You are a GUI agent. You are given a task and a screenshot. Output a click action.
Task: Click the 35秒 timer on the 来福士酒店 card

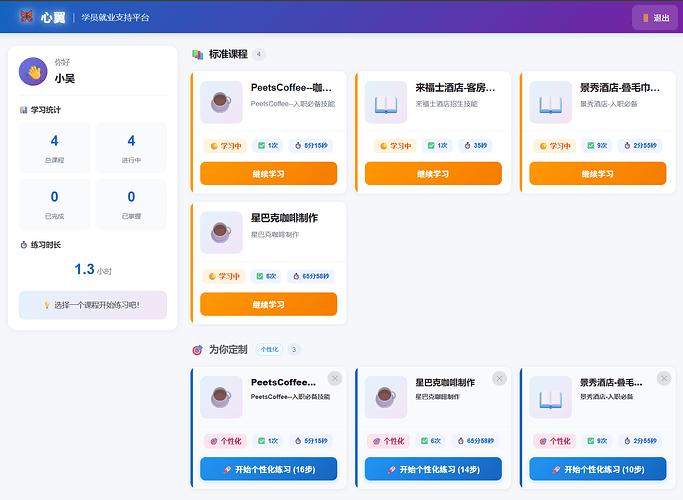(475, 145)
